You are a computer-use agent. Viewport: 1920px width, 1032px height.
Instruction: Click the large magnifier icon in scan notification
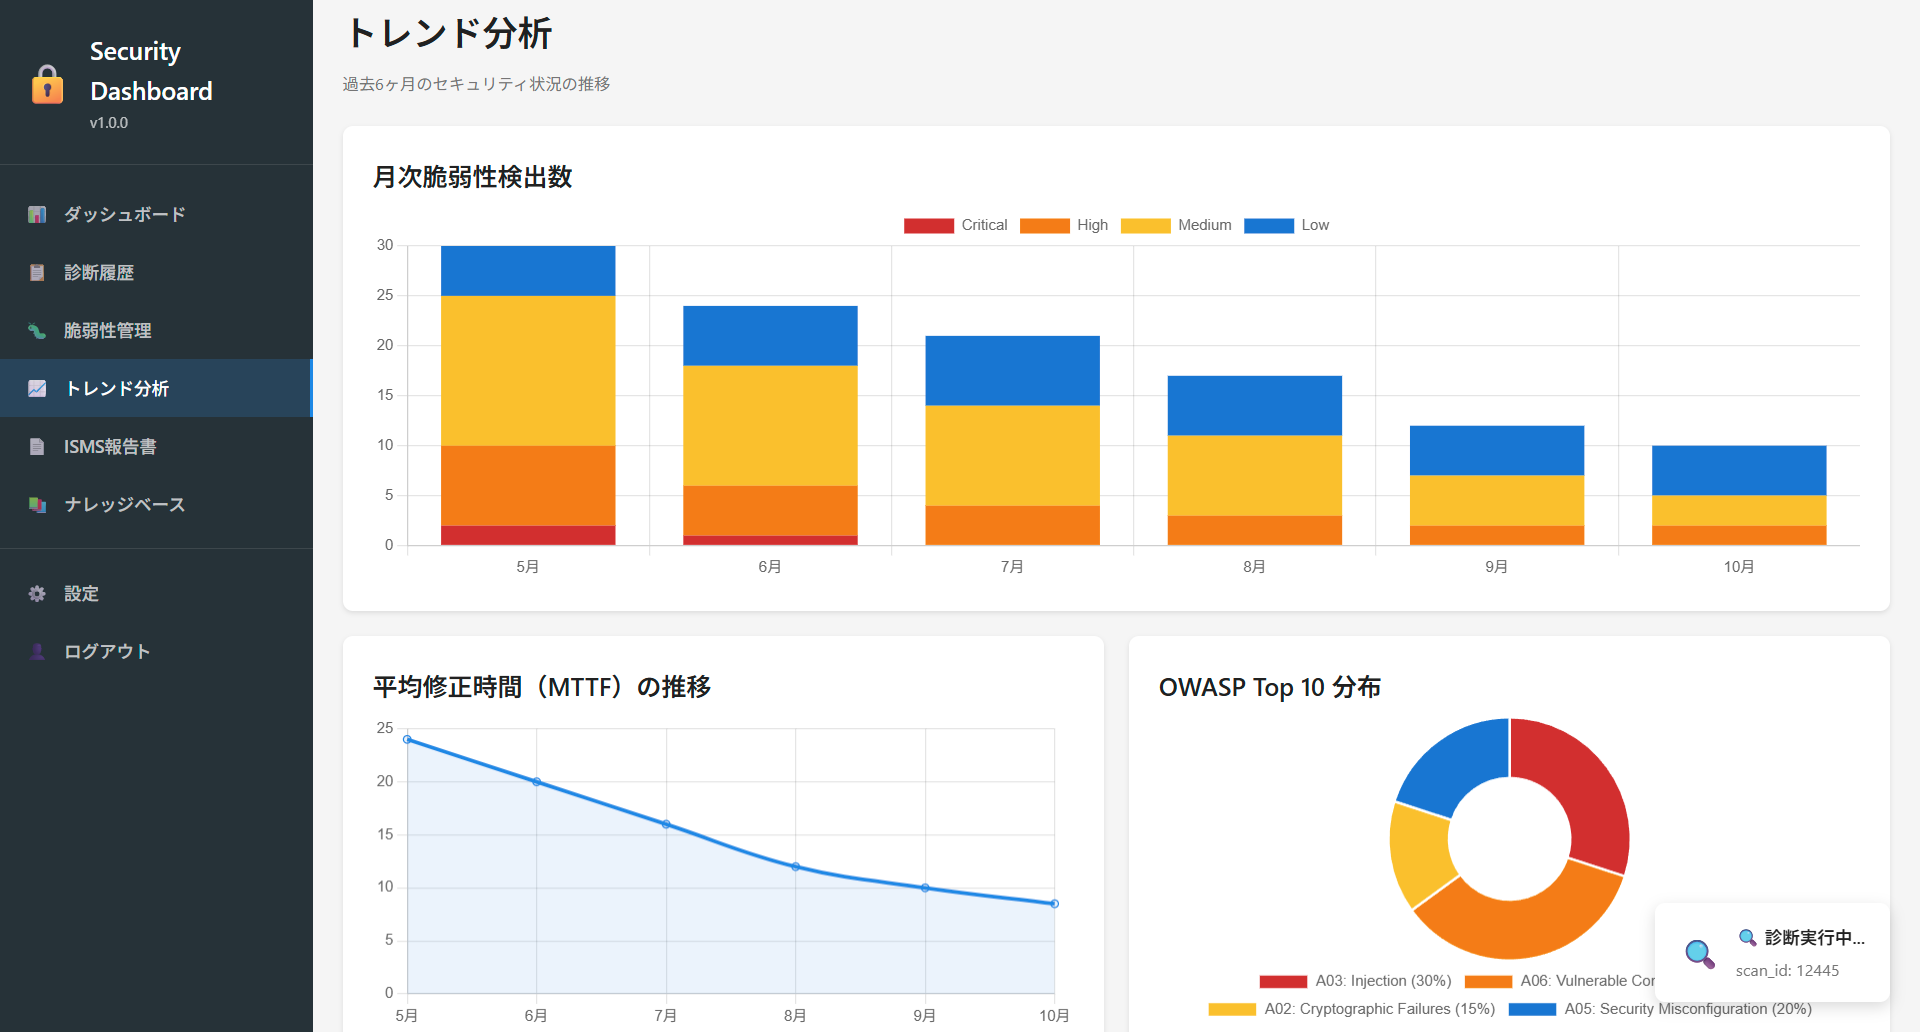coord(1699,953)
